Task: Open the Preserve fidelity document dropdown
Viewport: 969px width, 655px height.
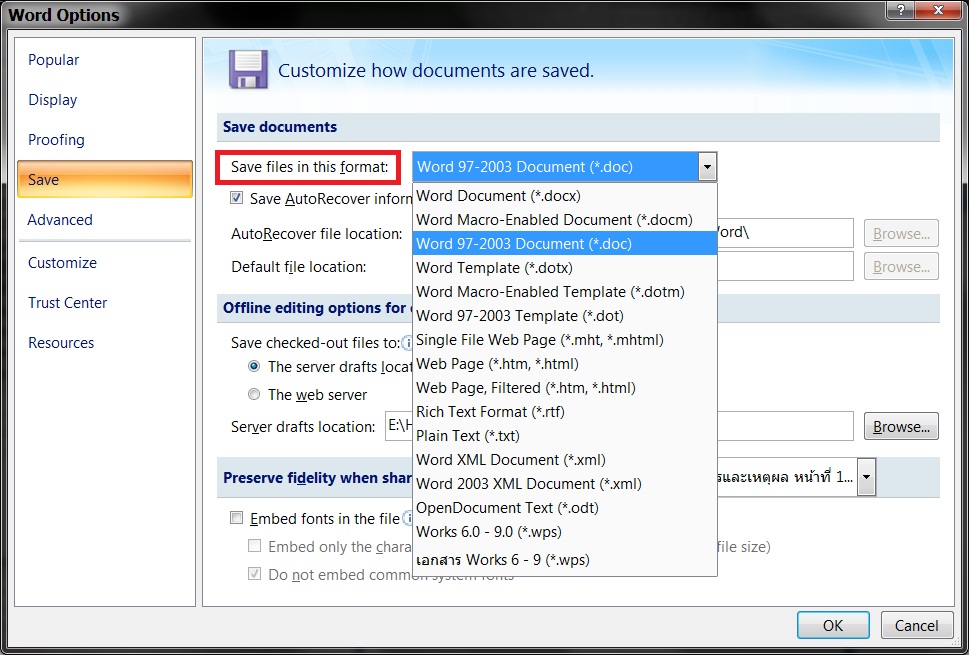Action: point(866,478)
